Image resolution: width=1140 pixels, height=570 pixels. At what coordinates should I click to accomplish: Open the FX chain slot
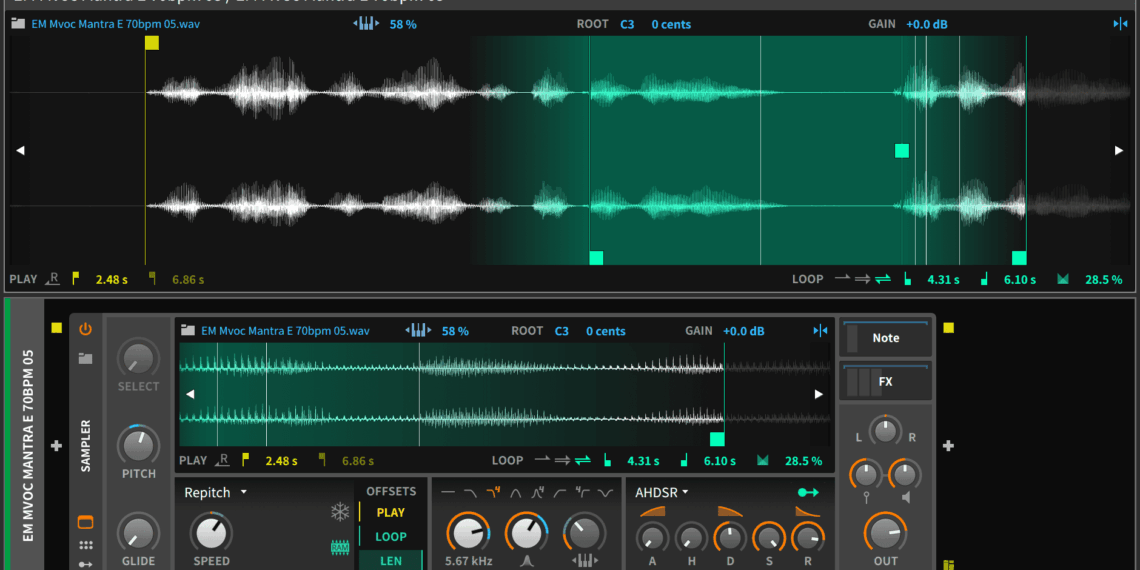tap(885, 382)
